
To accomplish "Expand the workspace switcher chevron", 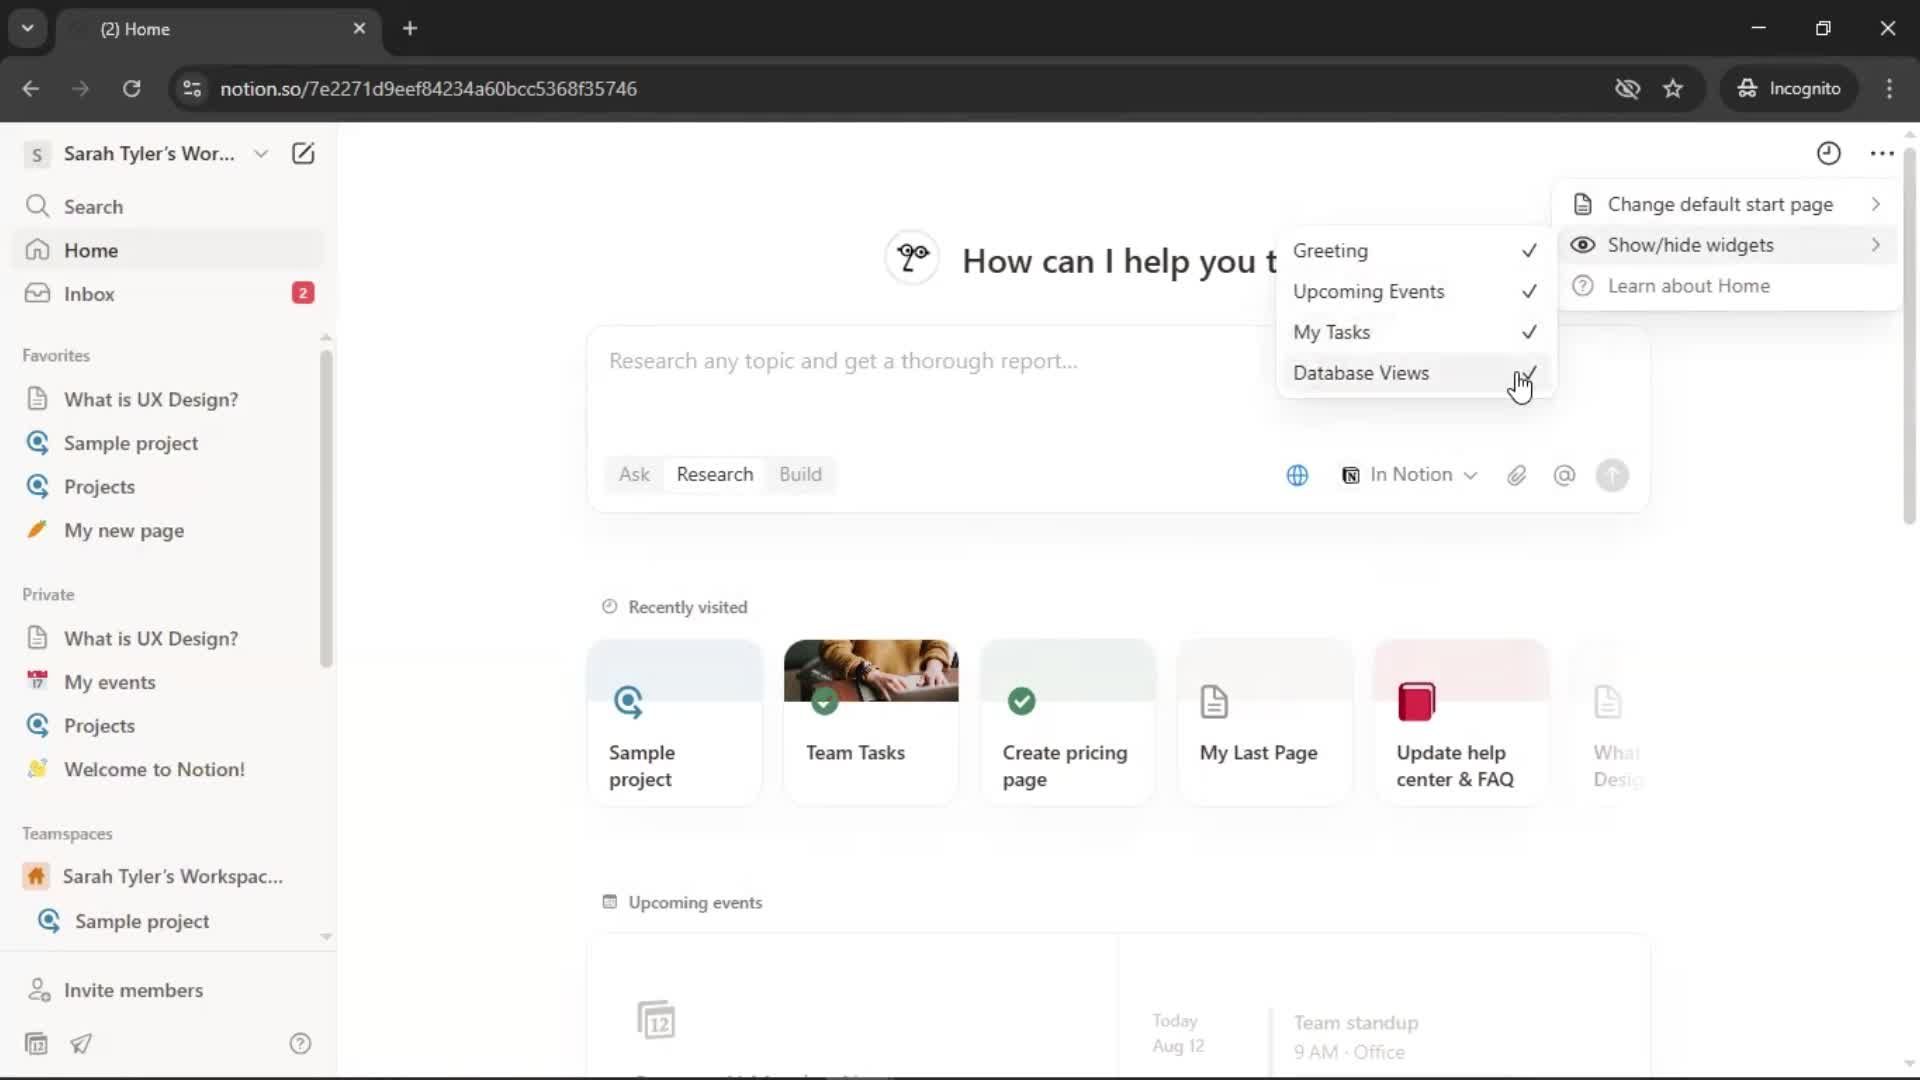I will click(x=260, y=154).
